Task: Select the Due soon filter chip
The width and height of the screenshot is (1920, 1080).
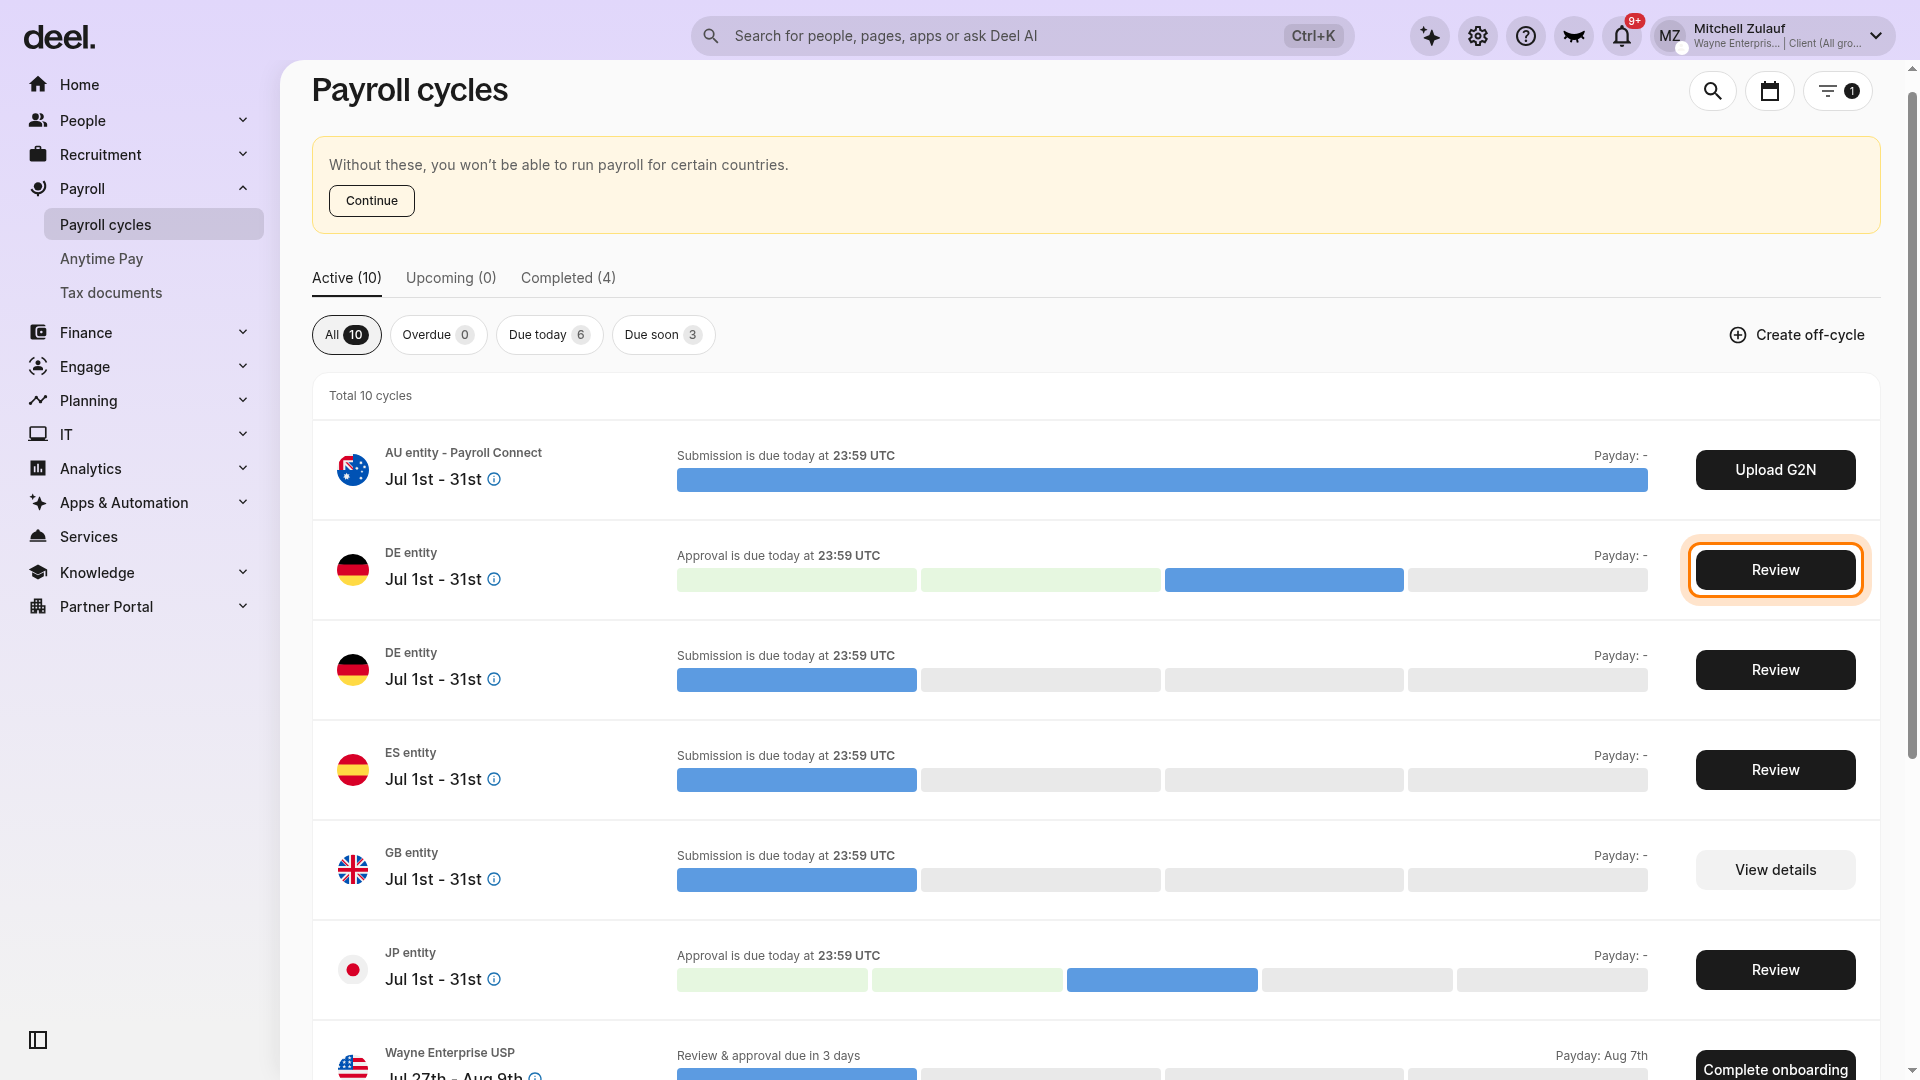Action: pos(663,335)
